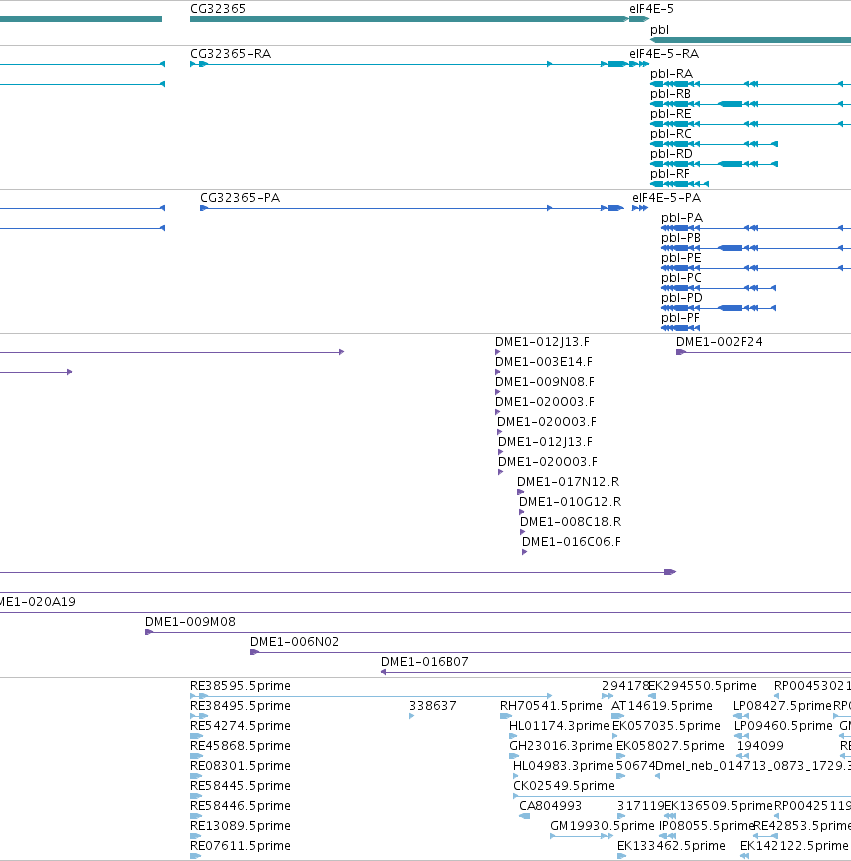
Task: Open the pbl-PE protein label
Action: click(681, 258)
